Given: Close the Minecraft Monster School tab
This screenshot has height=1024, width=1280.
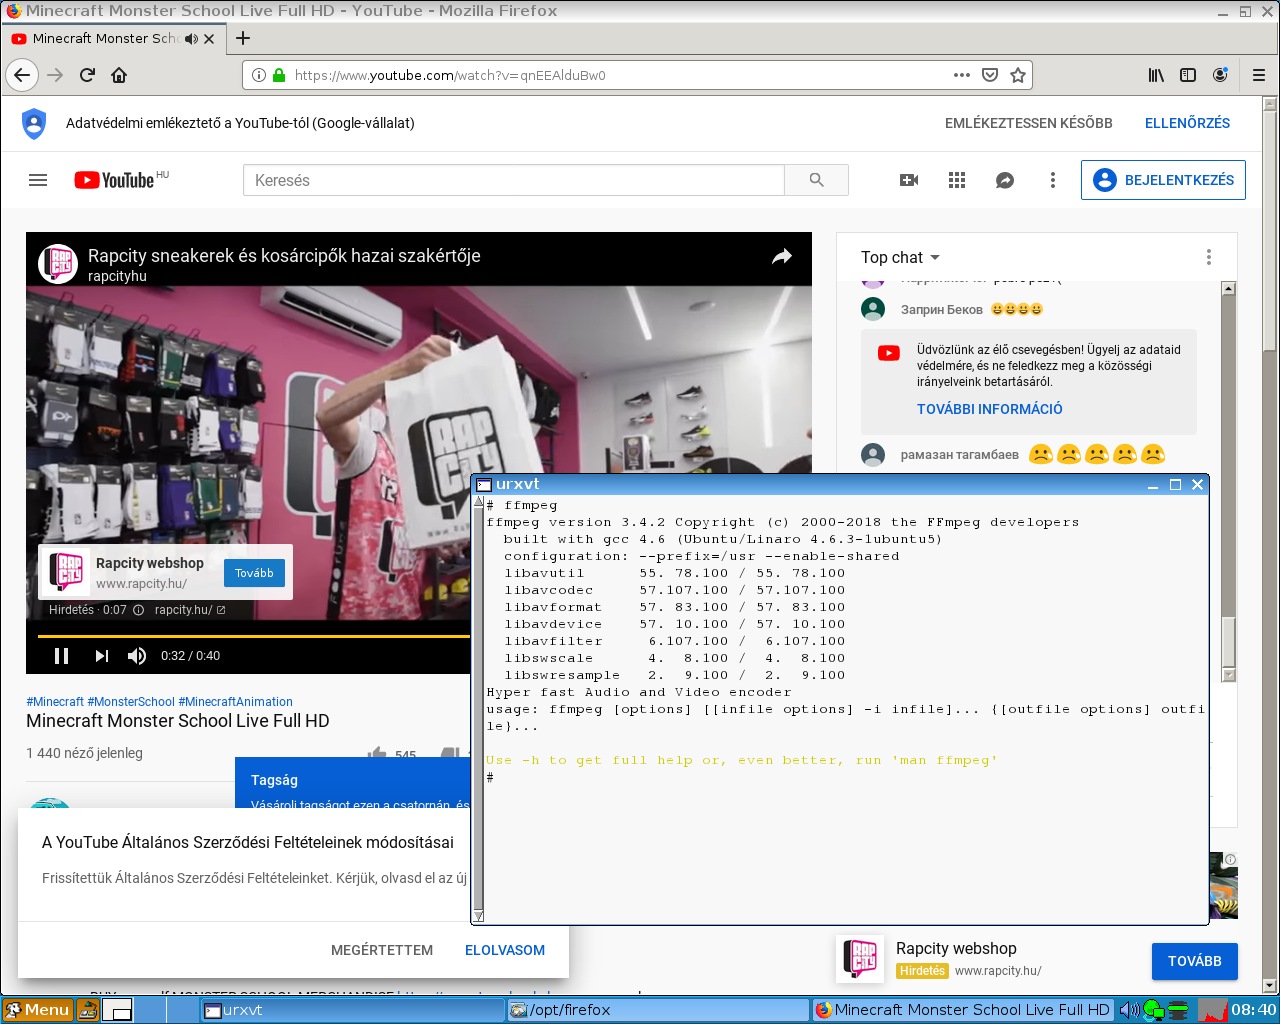Looking at the screenshot, I should 209,39.
